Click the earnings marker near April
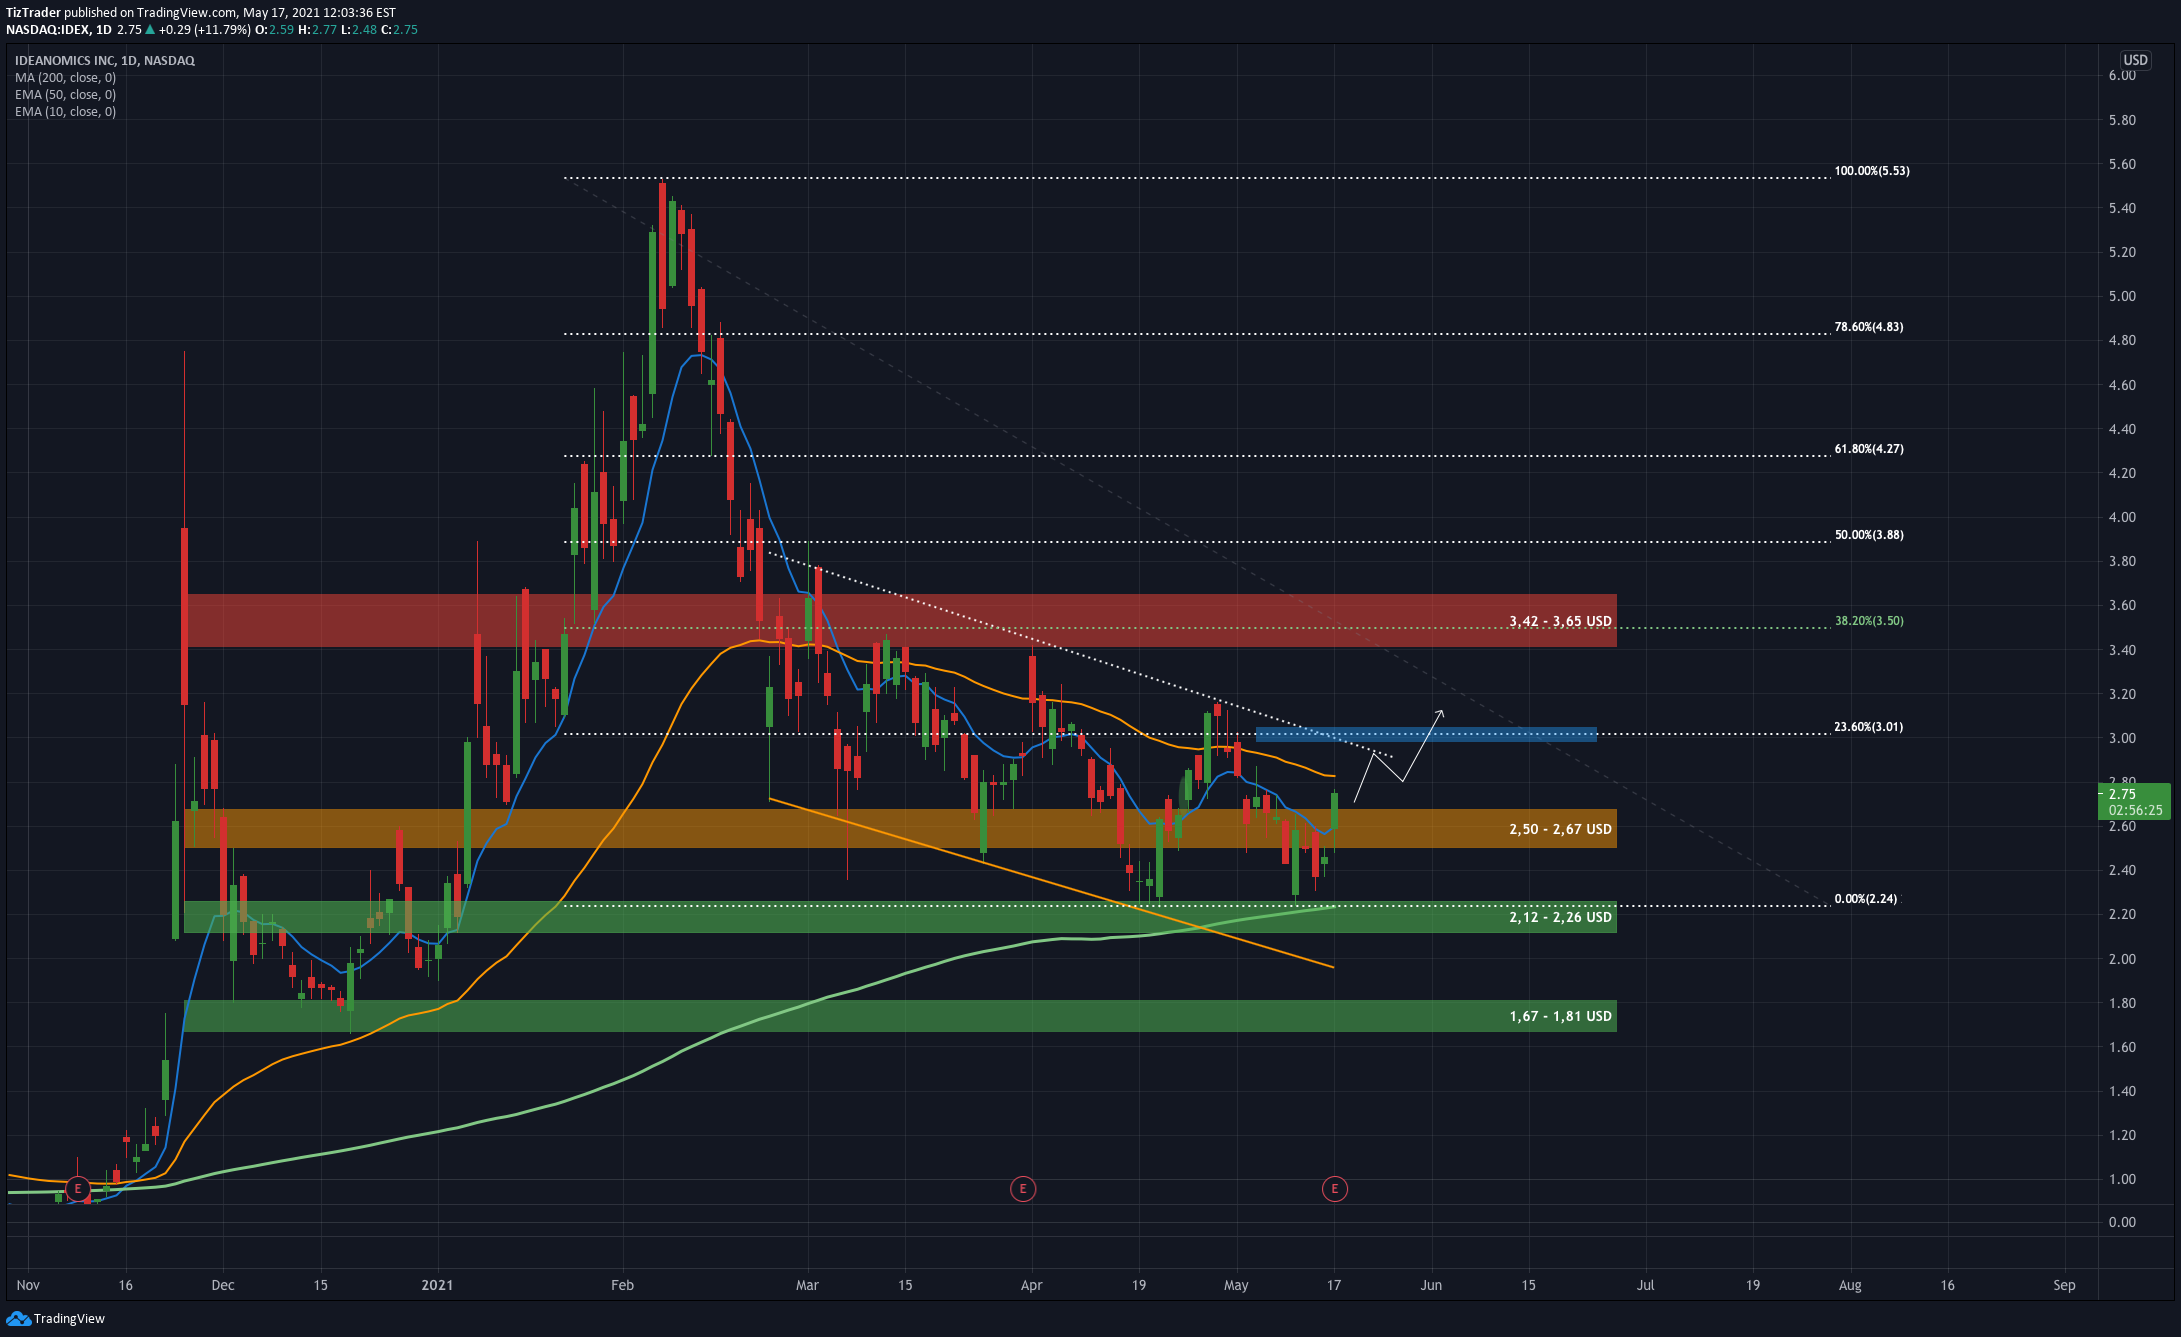The width and height of the screenshot is (2181, 1337). tap(1022, 1189)
